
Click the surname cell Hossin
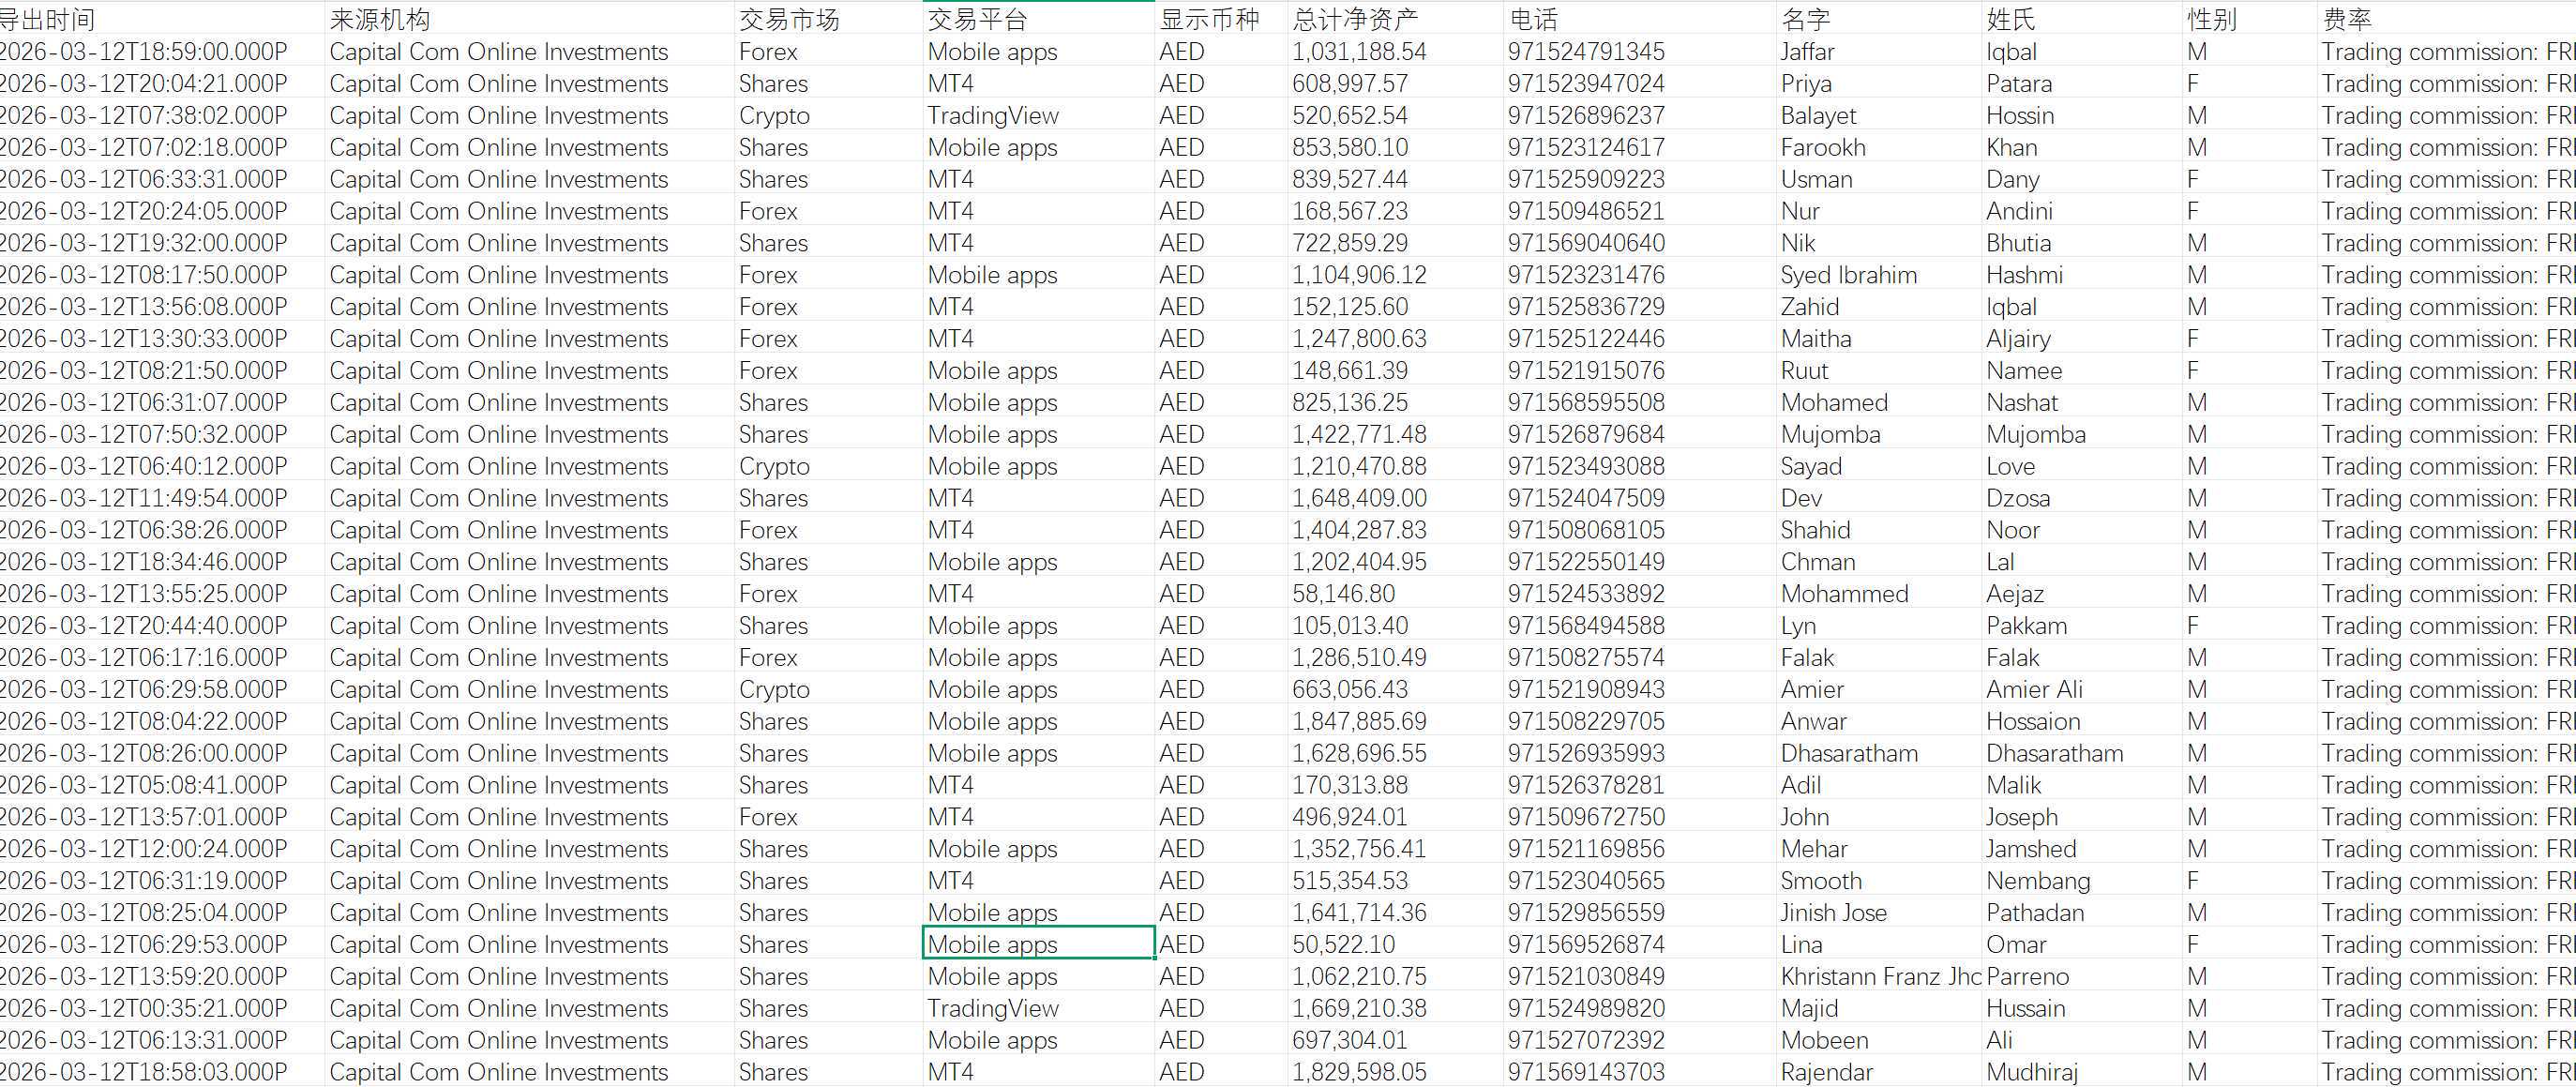point(2082,116)
